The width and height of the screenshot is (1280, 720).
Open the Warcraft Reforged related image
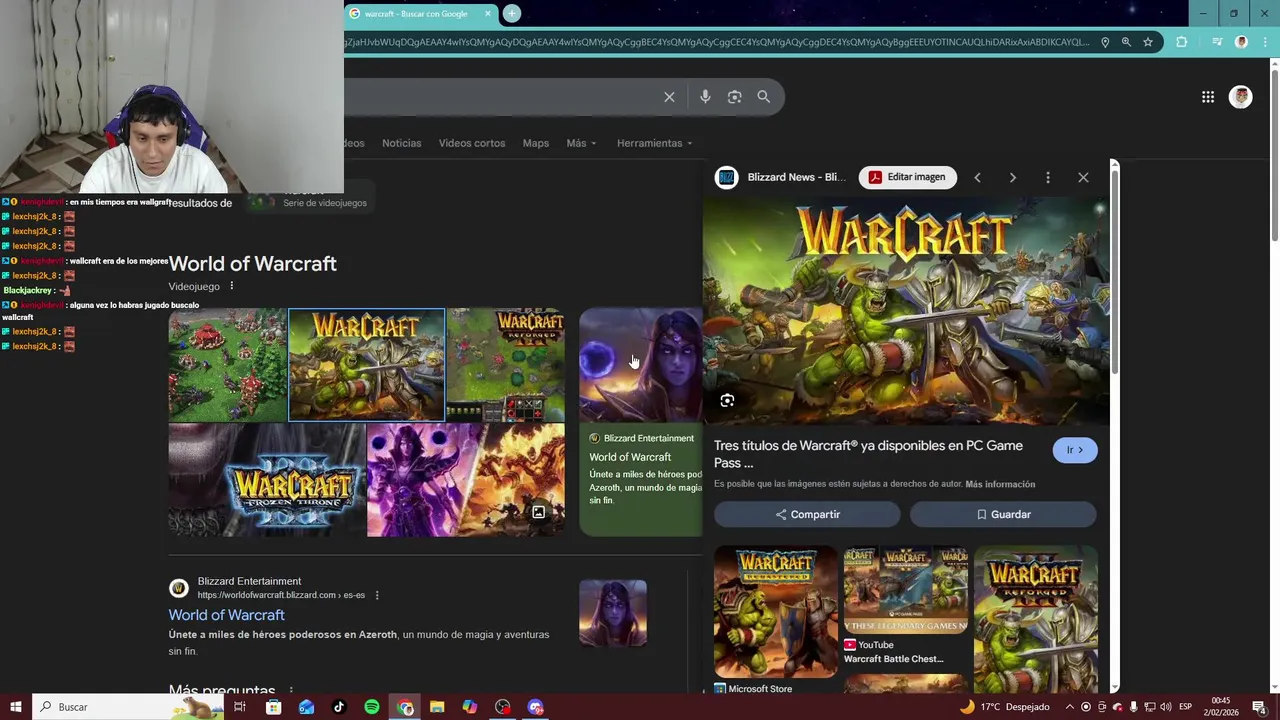tap(1036, 619)
